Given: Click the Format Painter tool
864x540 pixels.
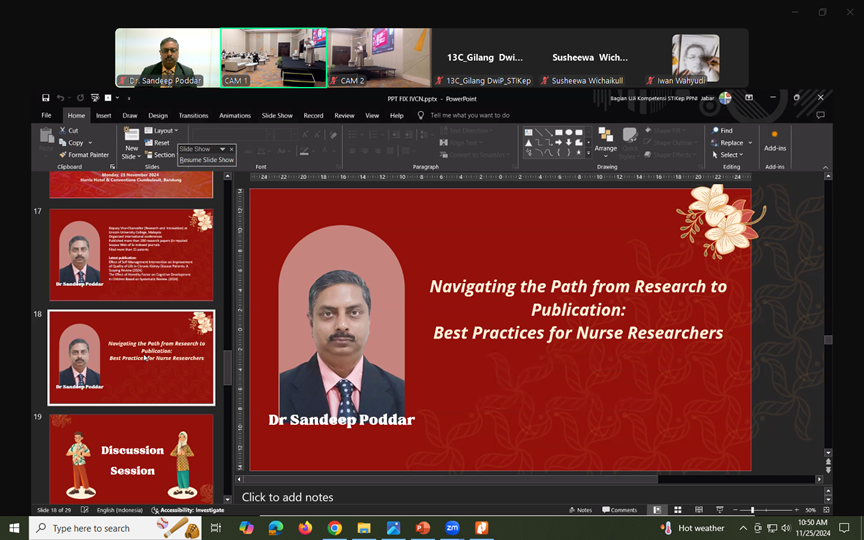Looking at the screenshot, I should pos(84,155).
